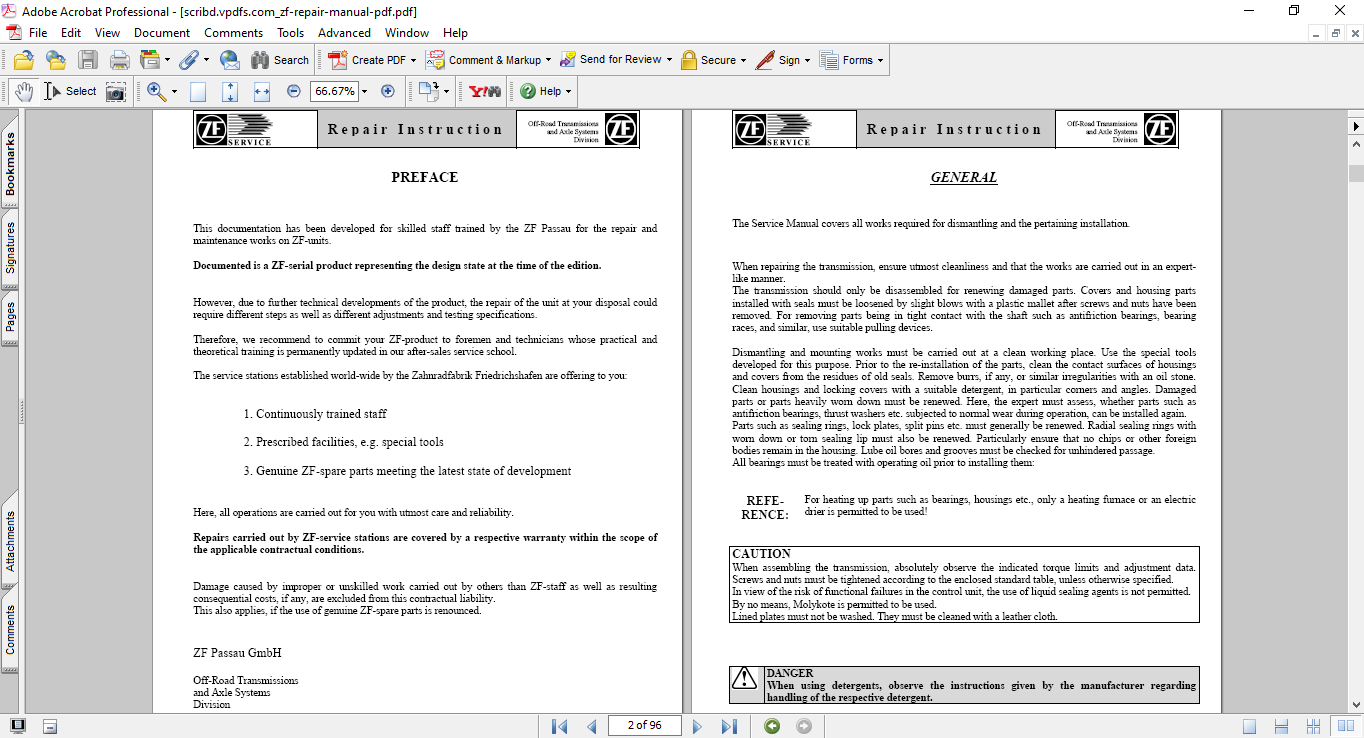This screenshot has width=1364, height=738.
Task: Expand the Secure dropdown menu
Action: click(x=743, y=60)
